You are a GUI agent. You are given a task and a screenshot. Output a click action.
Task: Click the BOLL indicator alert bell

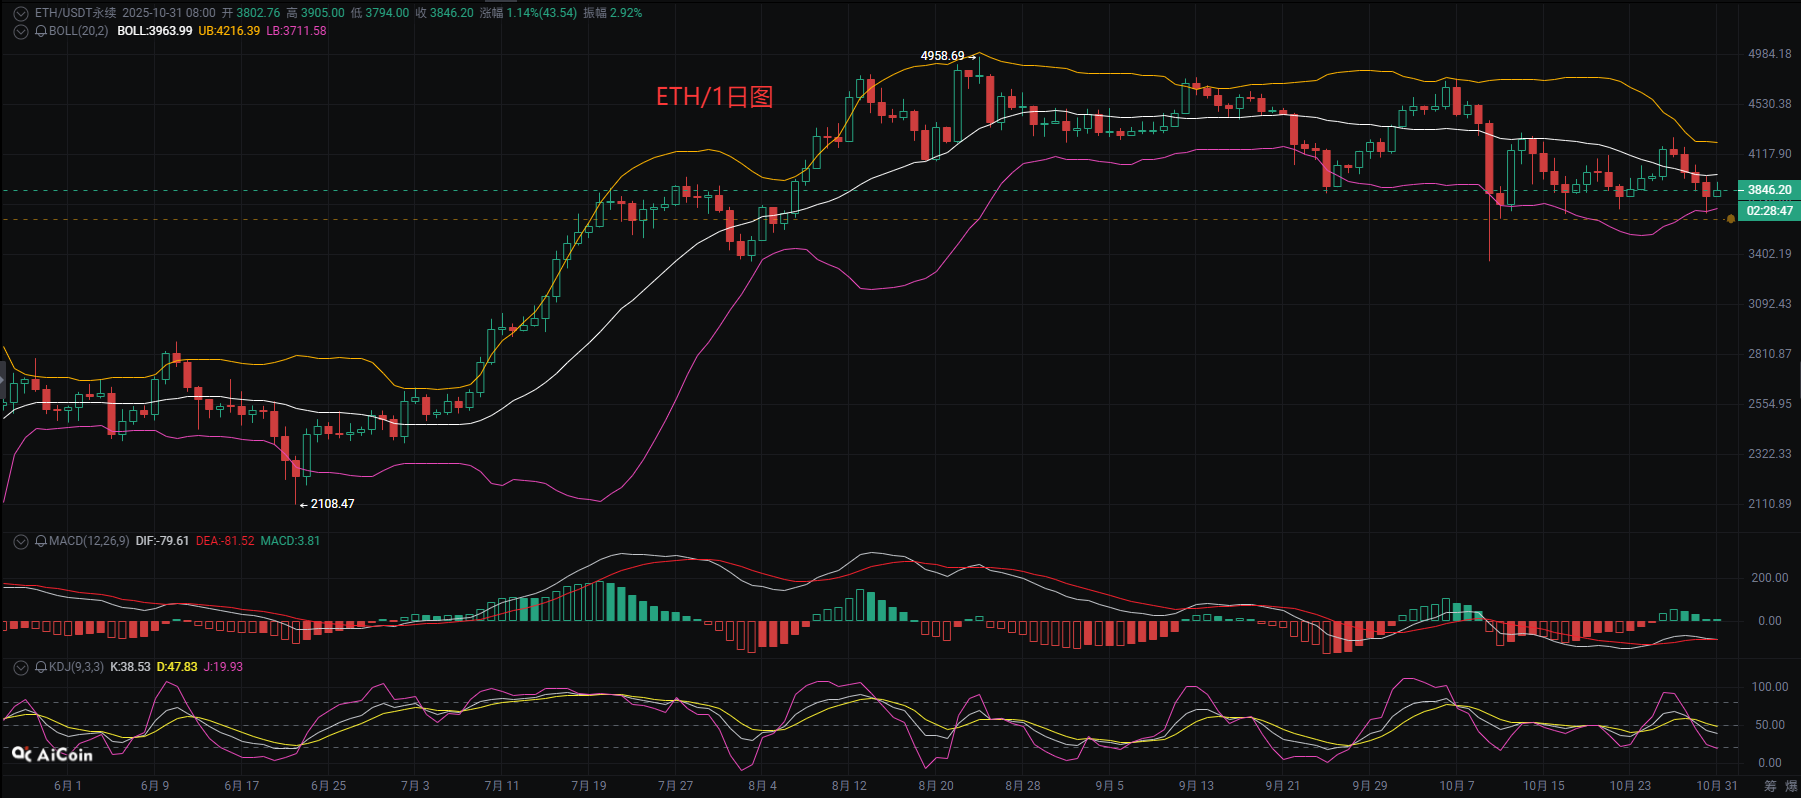[41, 31]
